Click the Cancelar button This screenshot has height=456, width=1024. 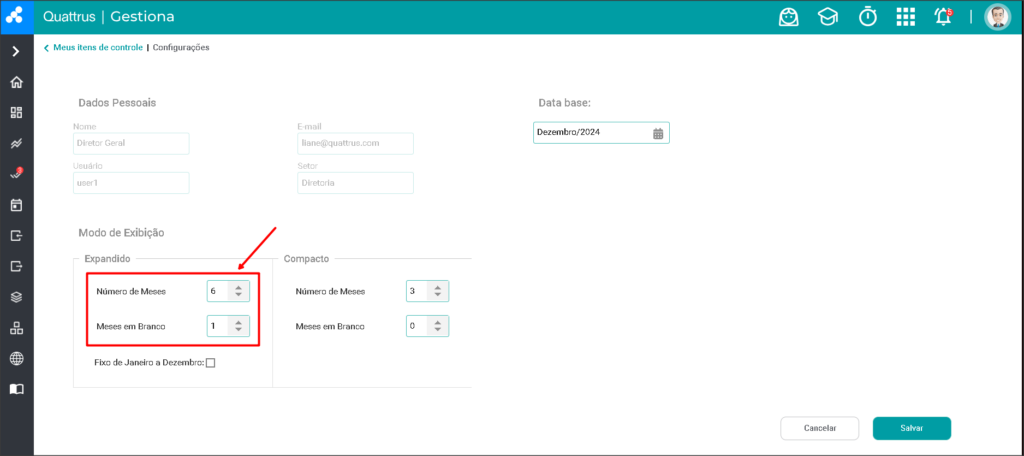click(x=820, y=429)
